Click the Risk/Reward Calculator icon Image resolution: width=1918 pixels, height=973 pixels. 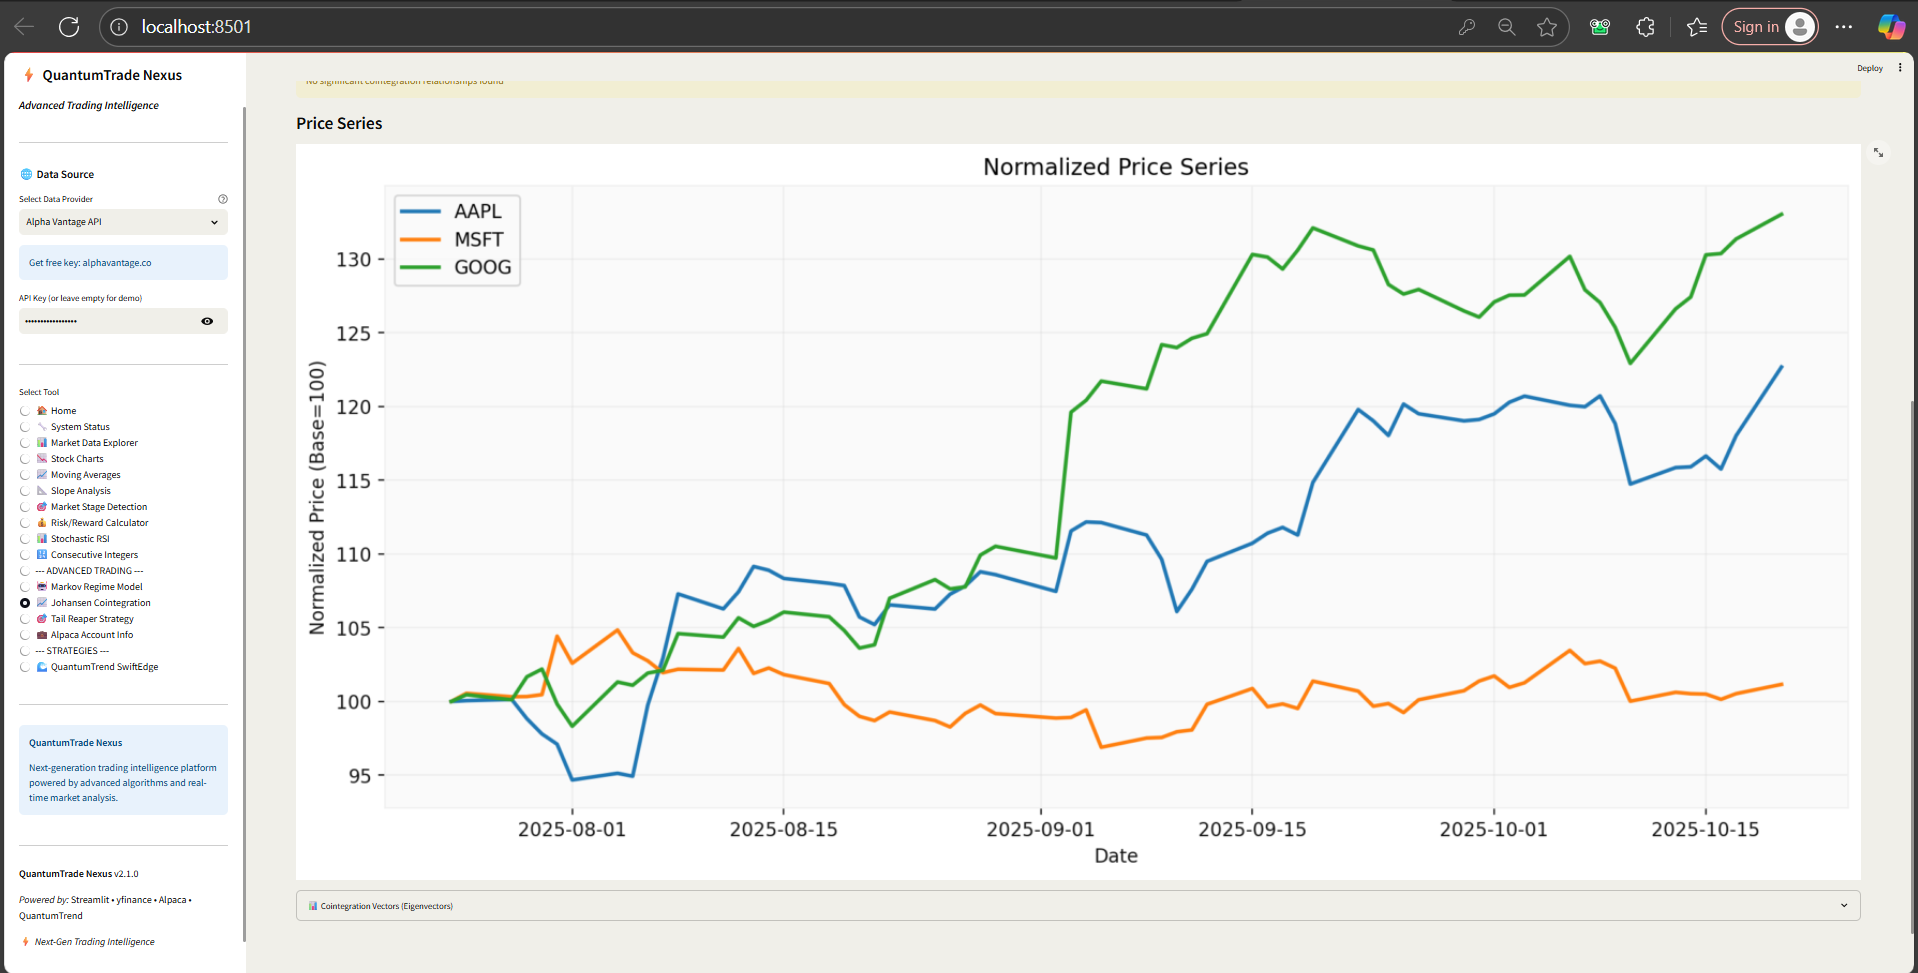point(42,523)
